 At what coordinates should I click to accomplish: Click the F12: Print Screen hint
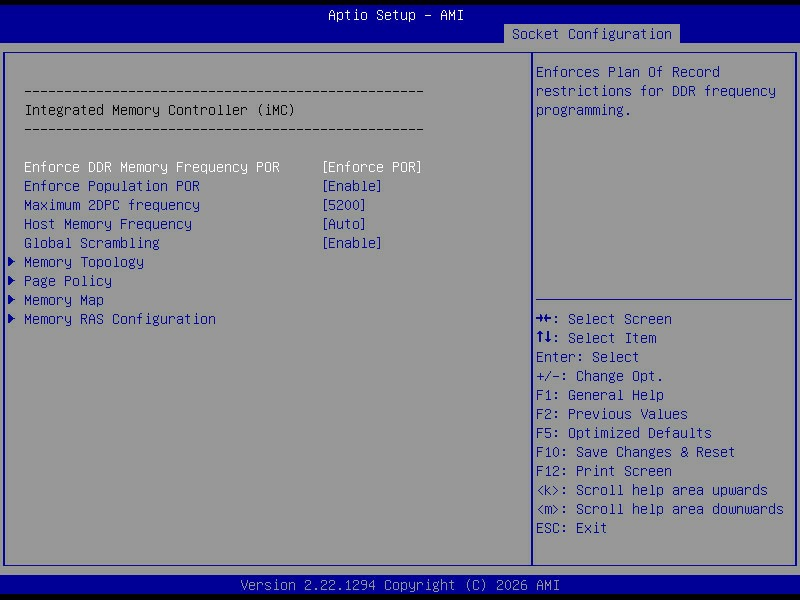[604, 471]
